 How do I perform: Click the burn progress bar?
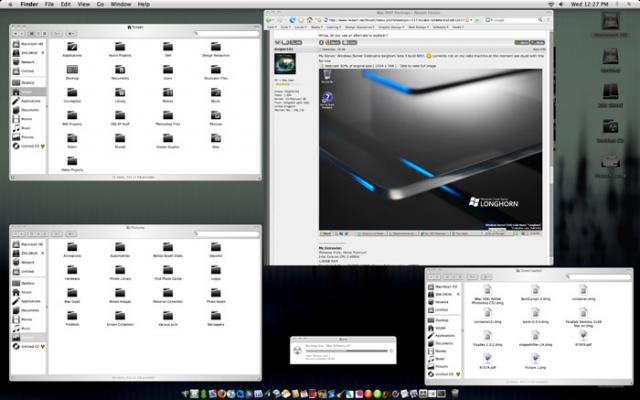[346, 351]
